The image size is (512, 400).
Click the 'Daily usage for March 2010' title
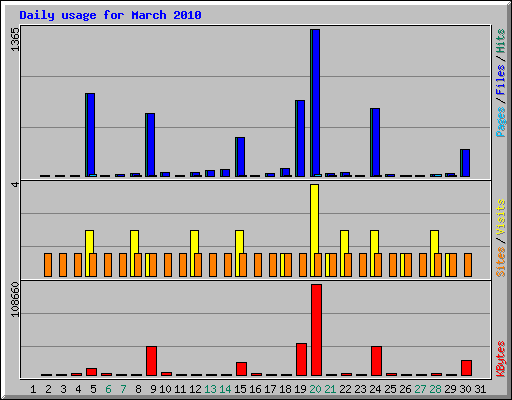click(x=110, y=15)
